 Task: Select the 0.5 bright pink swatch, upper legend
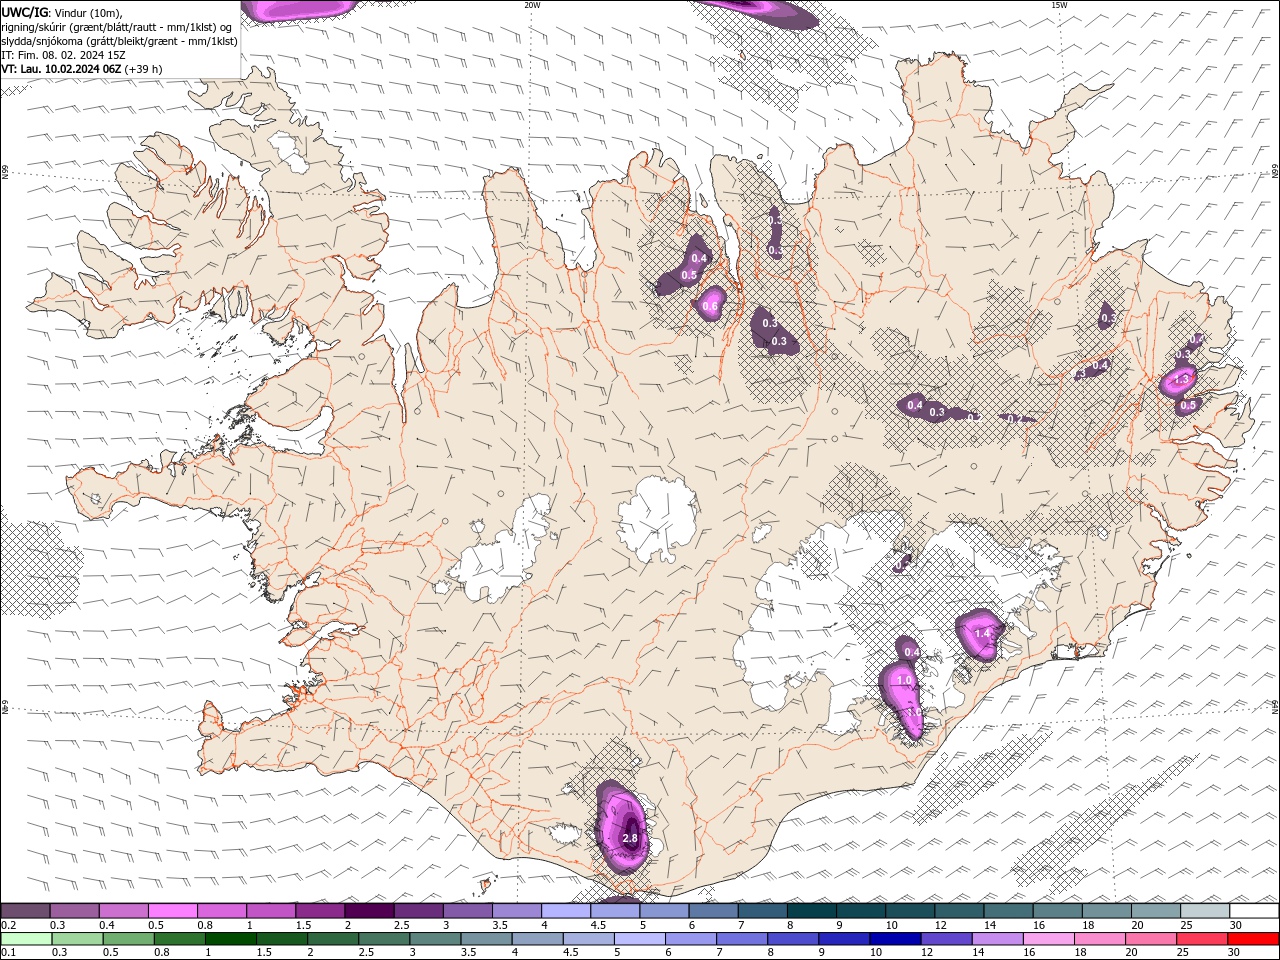point(172,911)
